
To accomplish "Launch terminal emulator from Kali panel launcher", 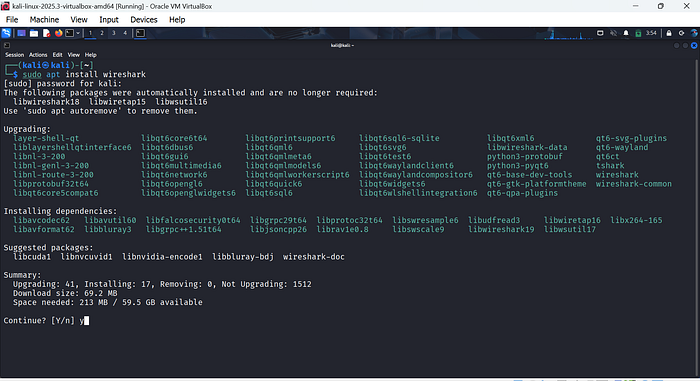I will [x=70, y=33].
